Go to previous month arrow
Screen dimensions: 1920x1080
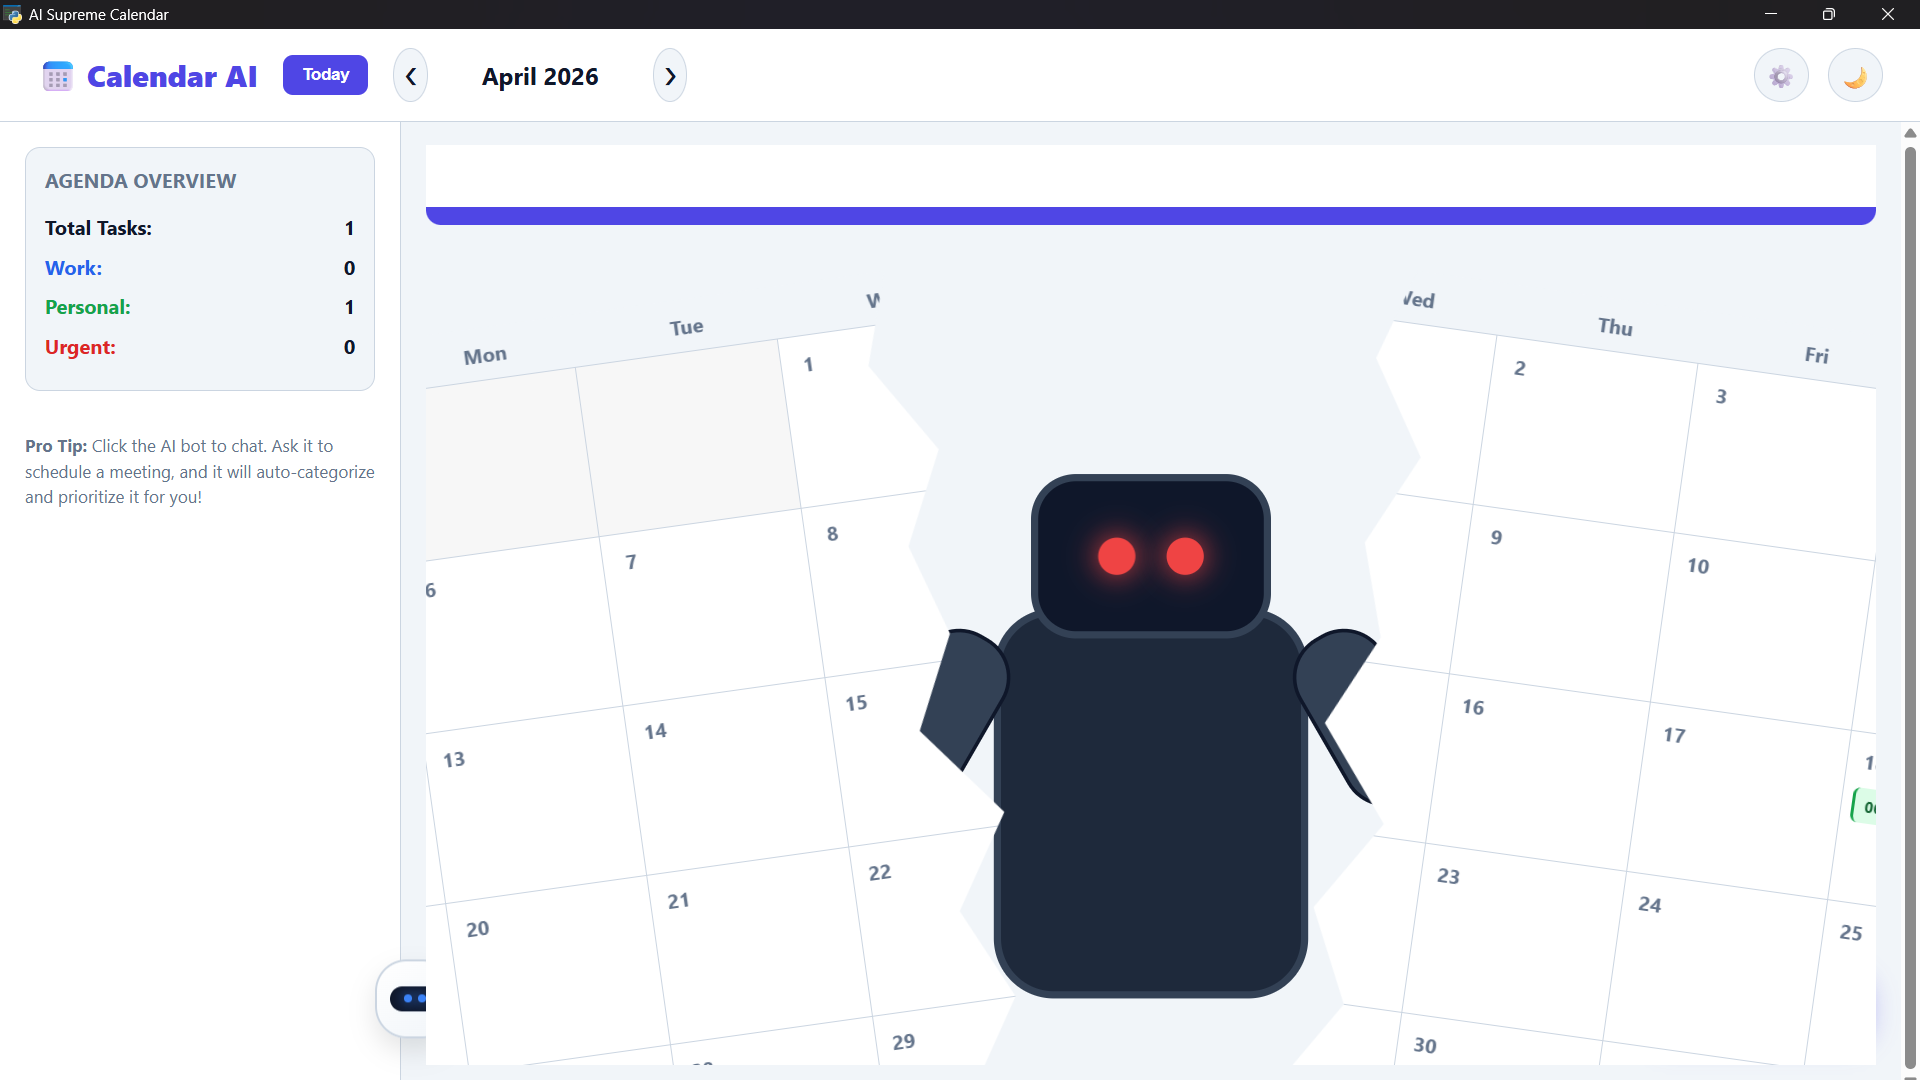click(x=410, y=76)
